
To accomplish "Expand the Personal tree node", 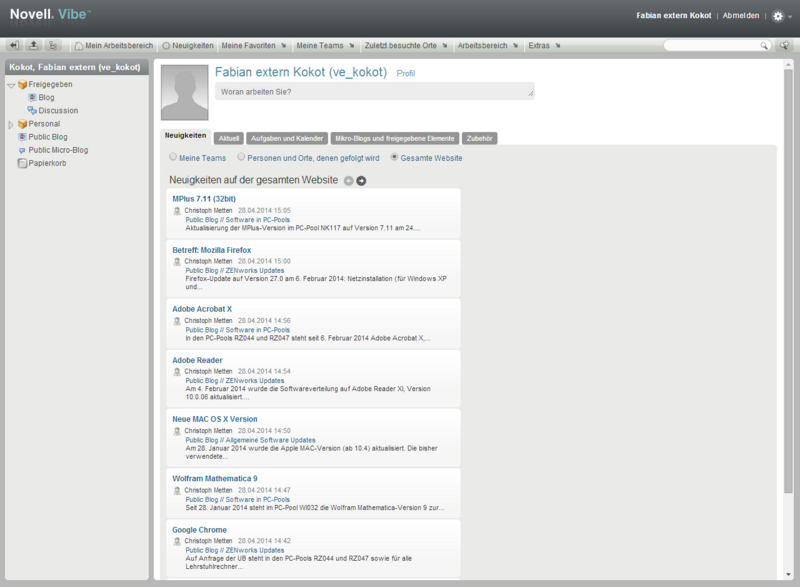I will (11, 124).
